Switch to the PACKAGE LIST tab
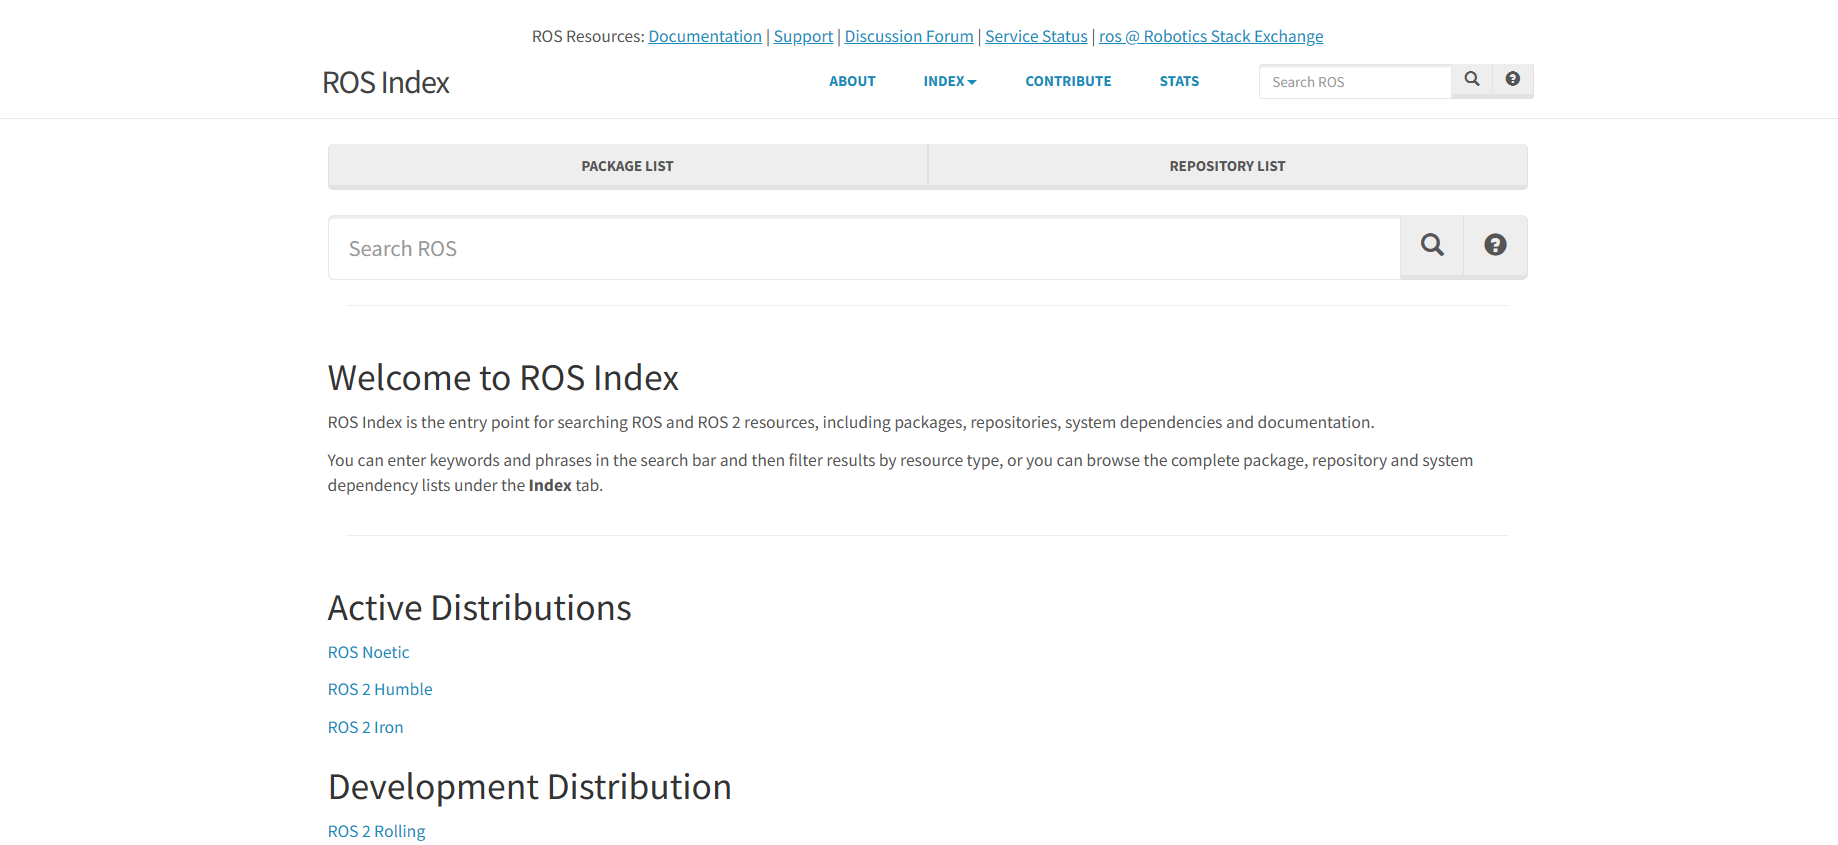 pos(627,166)
